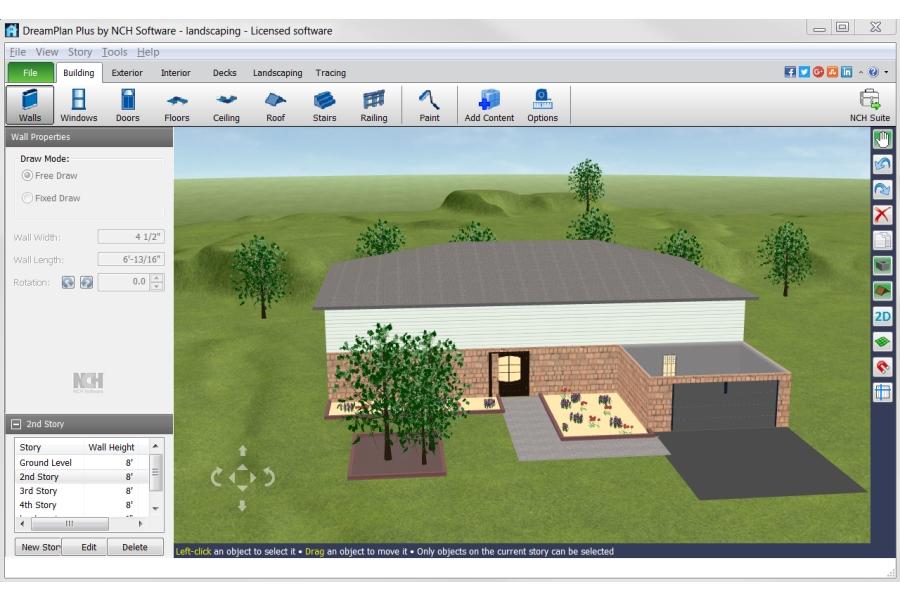Share on Facebook

point(790,72)
